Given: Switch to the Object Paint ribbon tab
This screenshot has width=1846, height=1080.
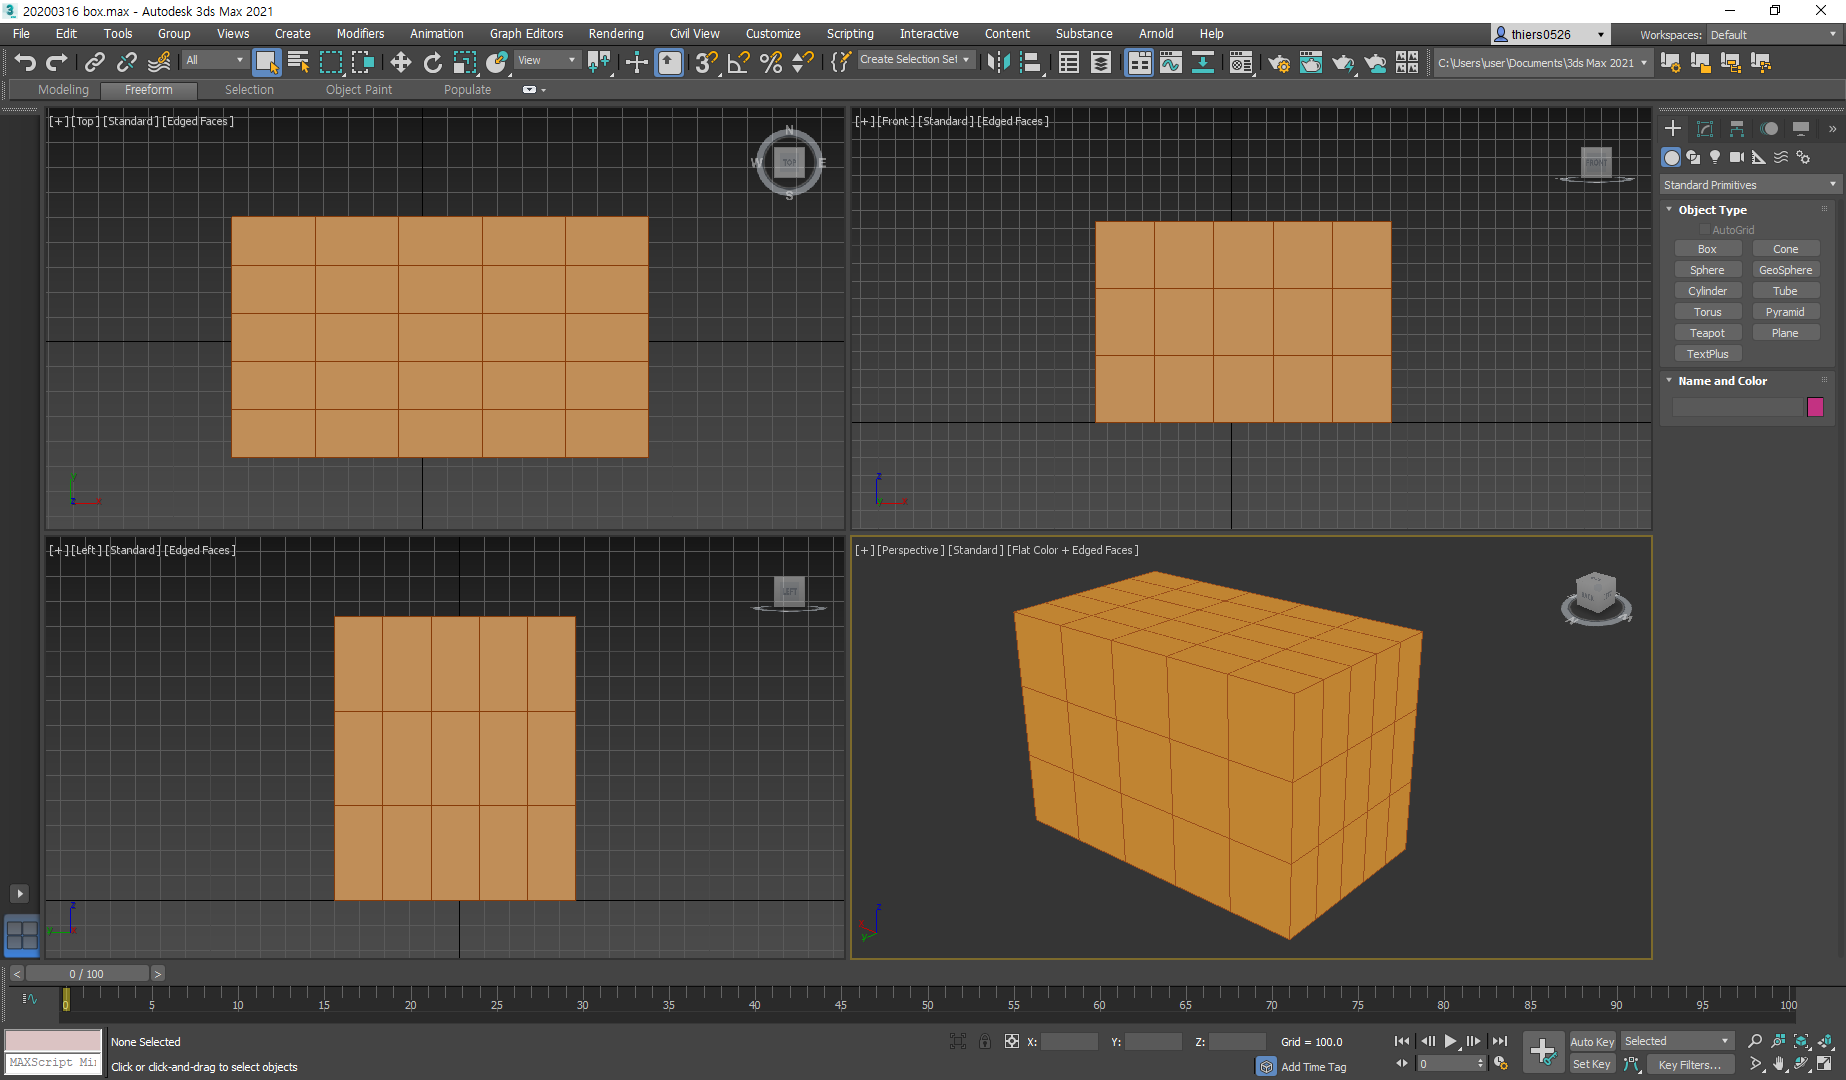Looking at the screenshot, I should [x=358, y=90].
